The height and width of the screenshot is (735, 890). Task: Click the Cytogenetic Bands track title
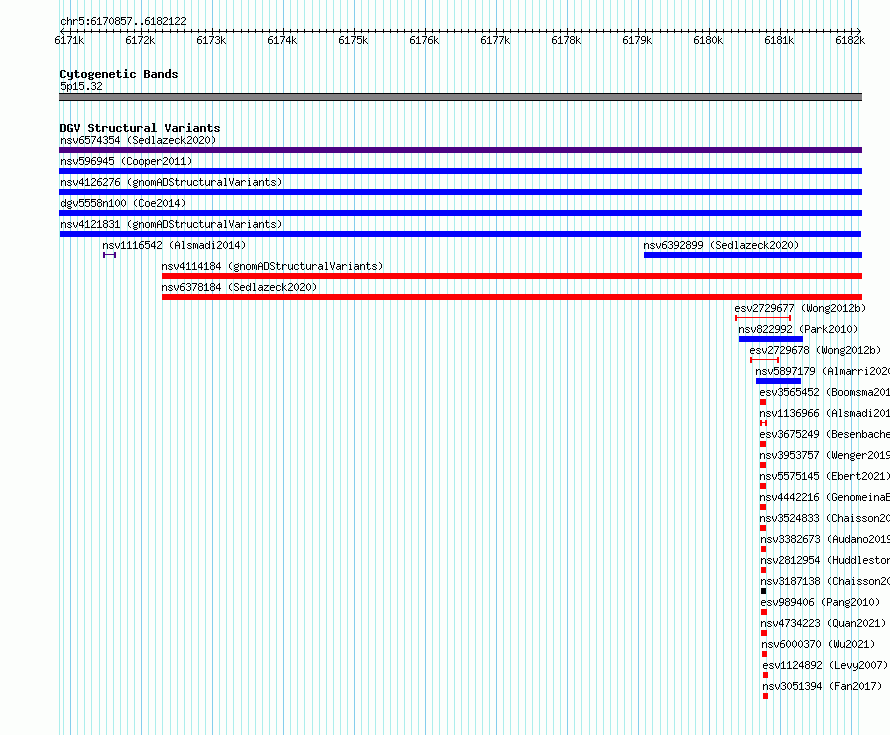[119, 74]
